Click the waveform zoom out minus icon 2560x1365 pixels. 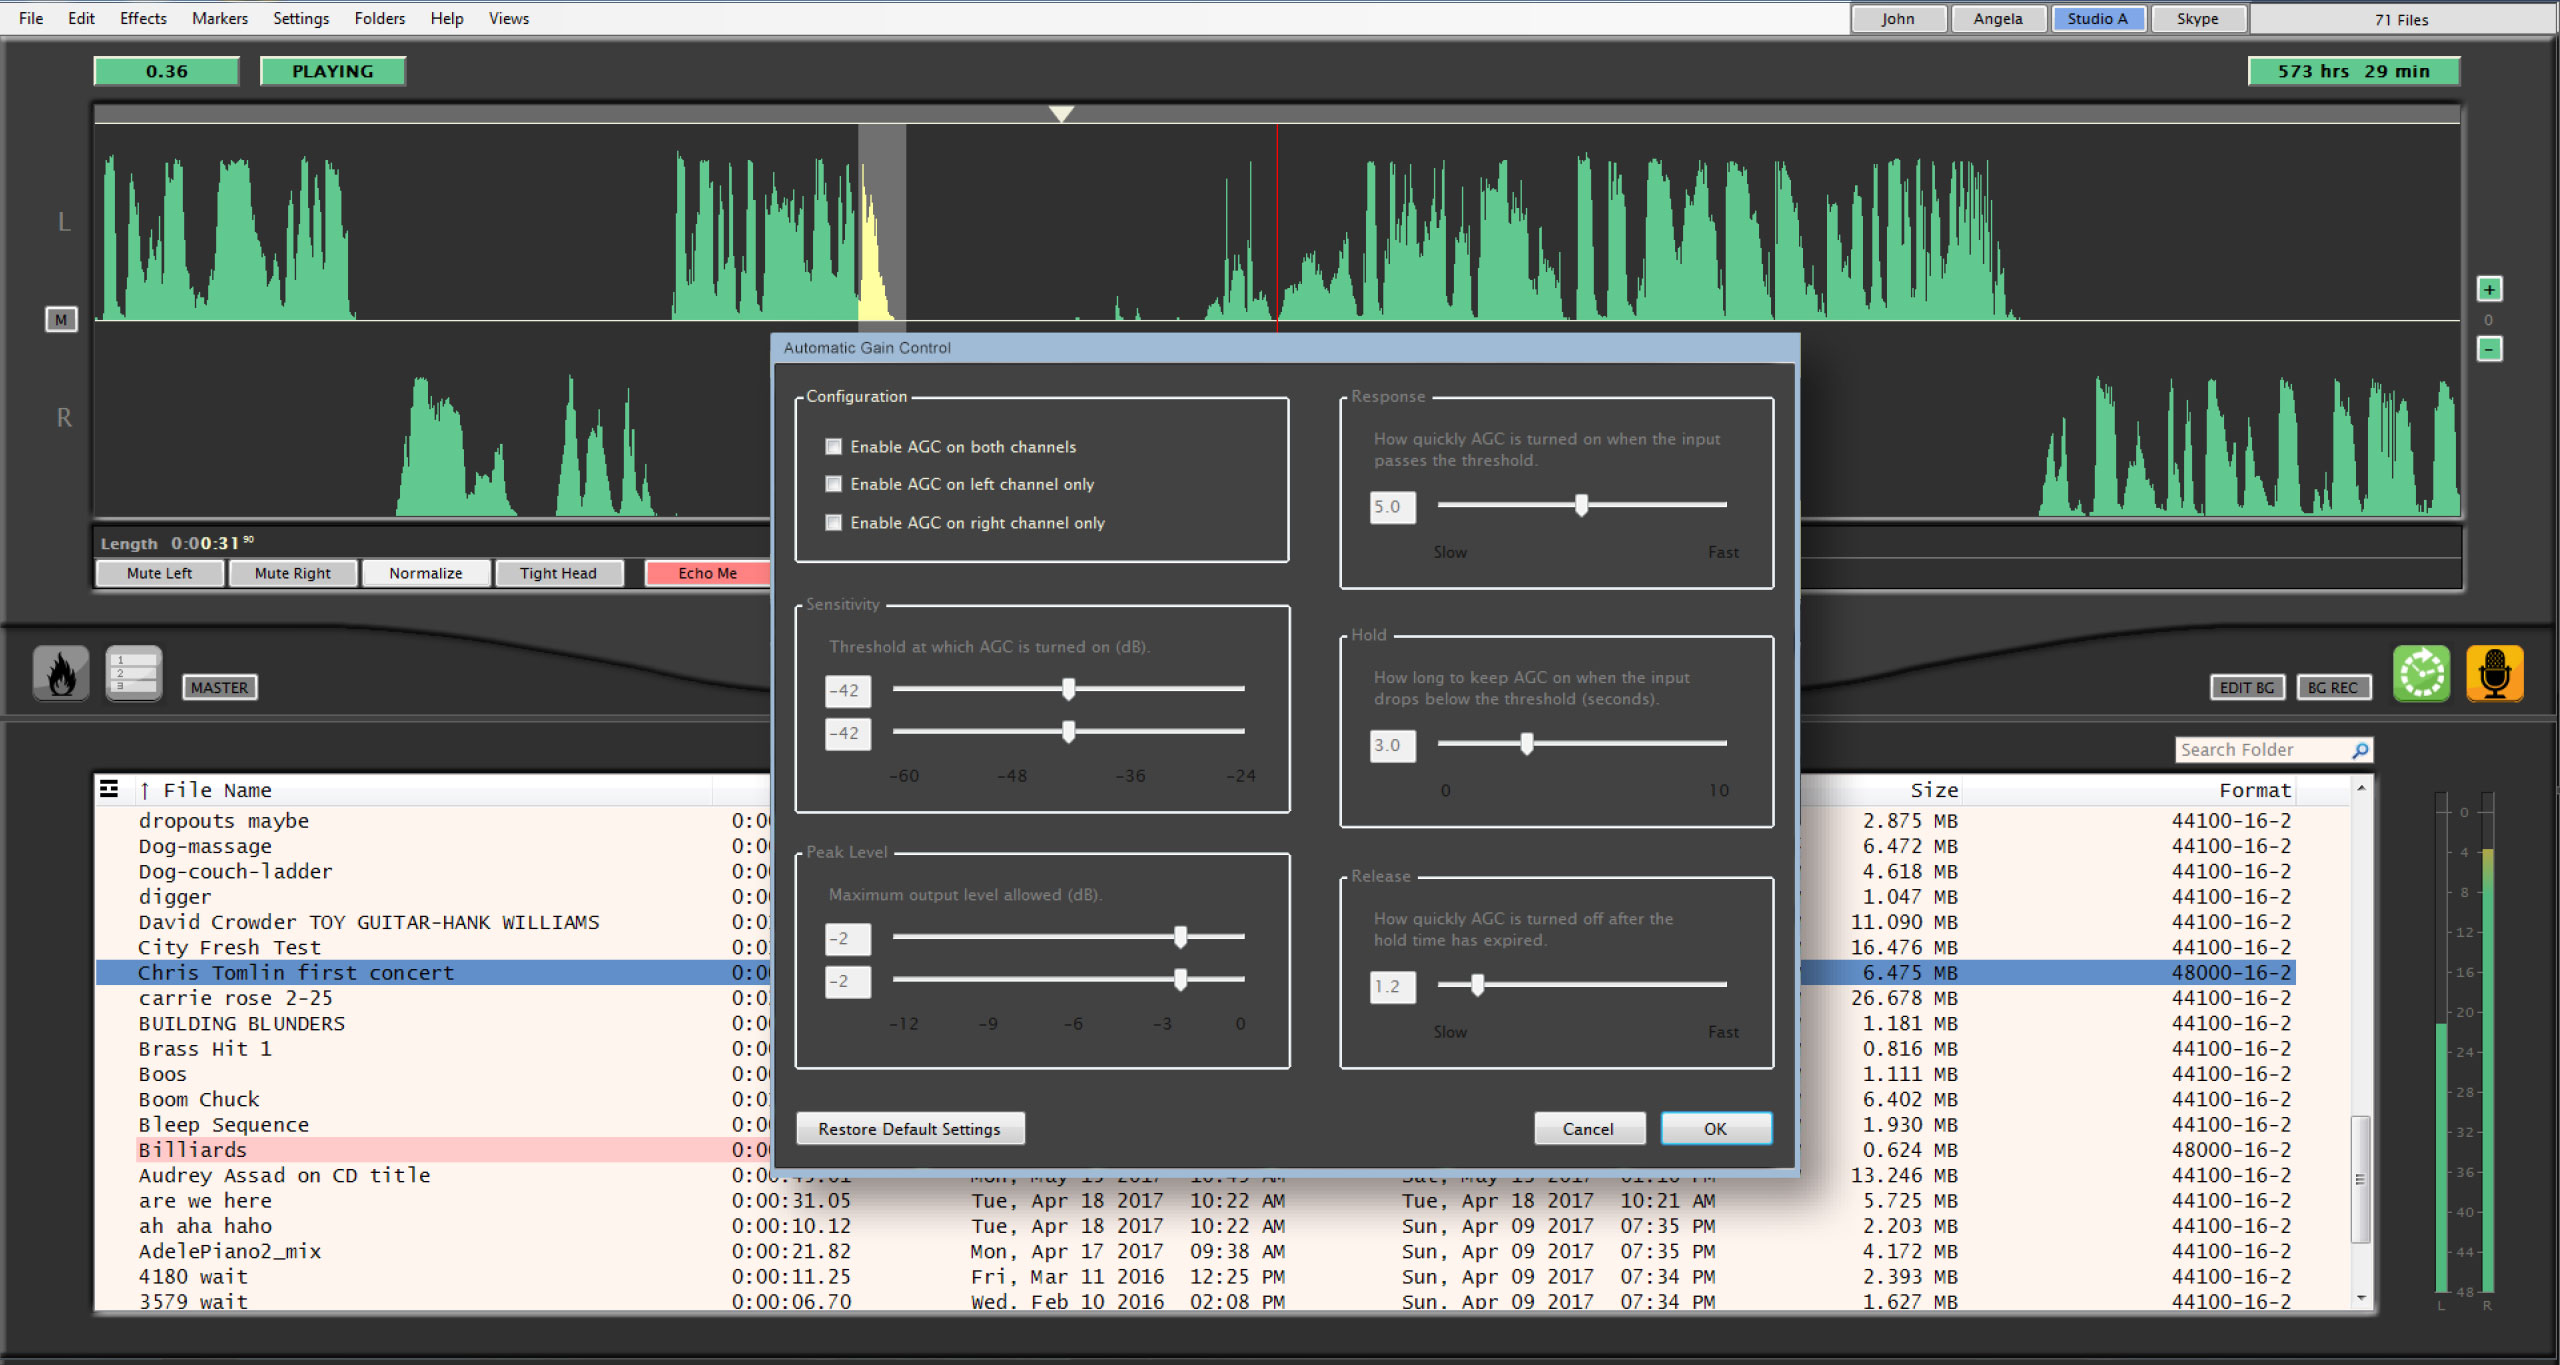(x=2489, y=349)
